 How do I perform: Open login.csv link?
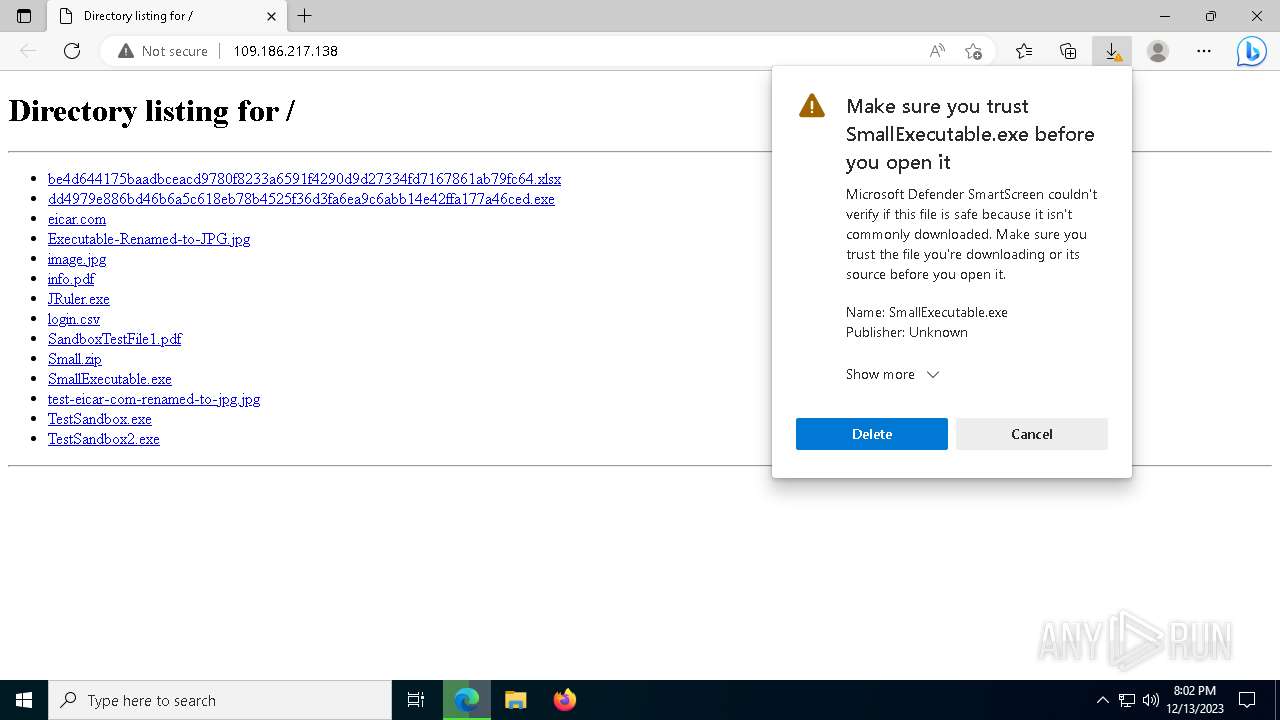pos(74,319)
